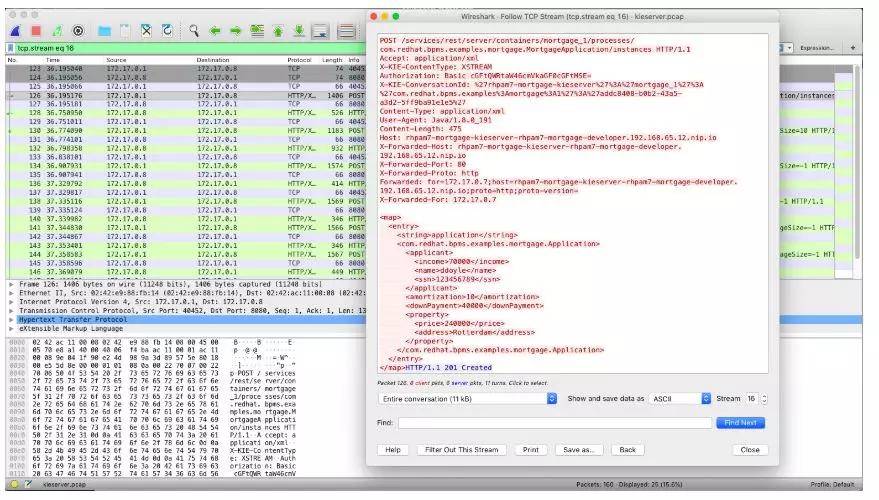Click the Find text input field
This screenshot has height=500, width=879.
point(555,423)
